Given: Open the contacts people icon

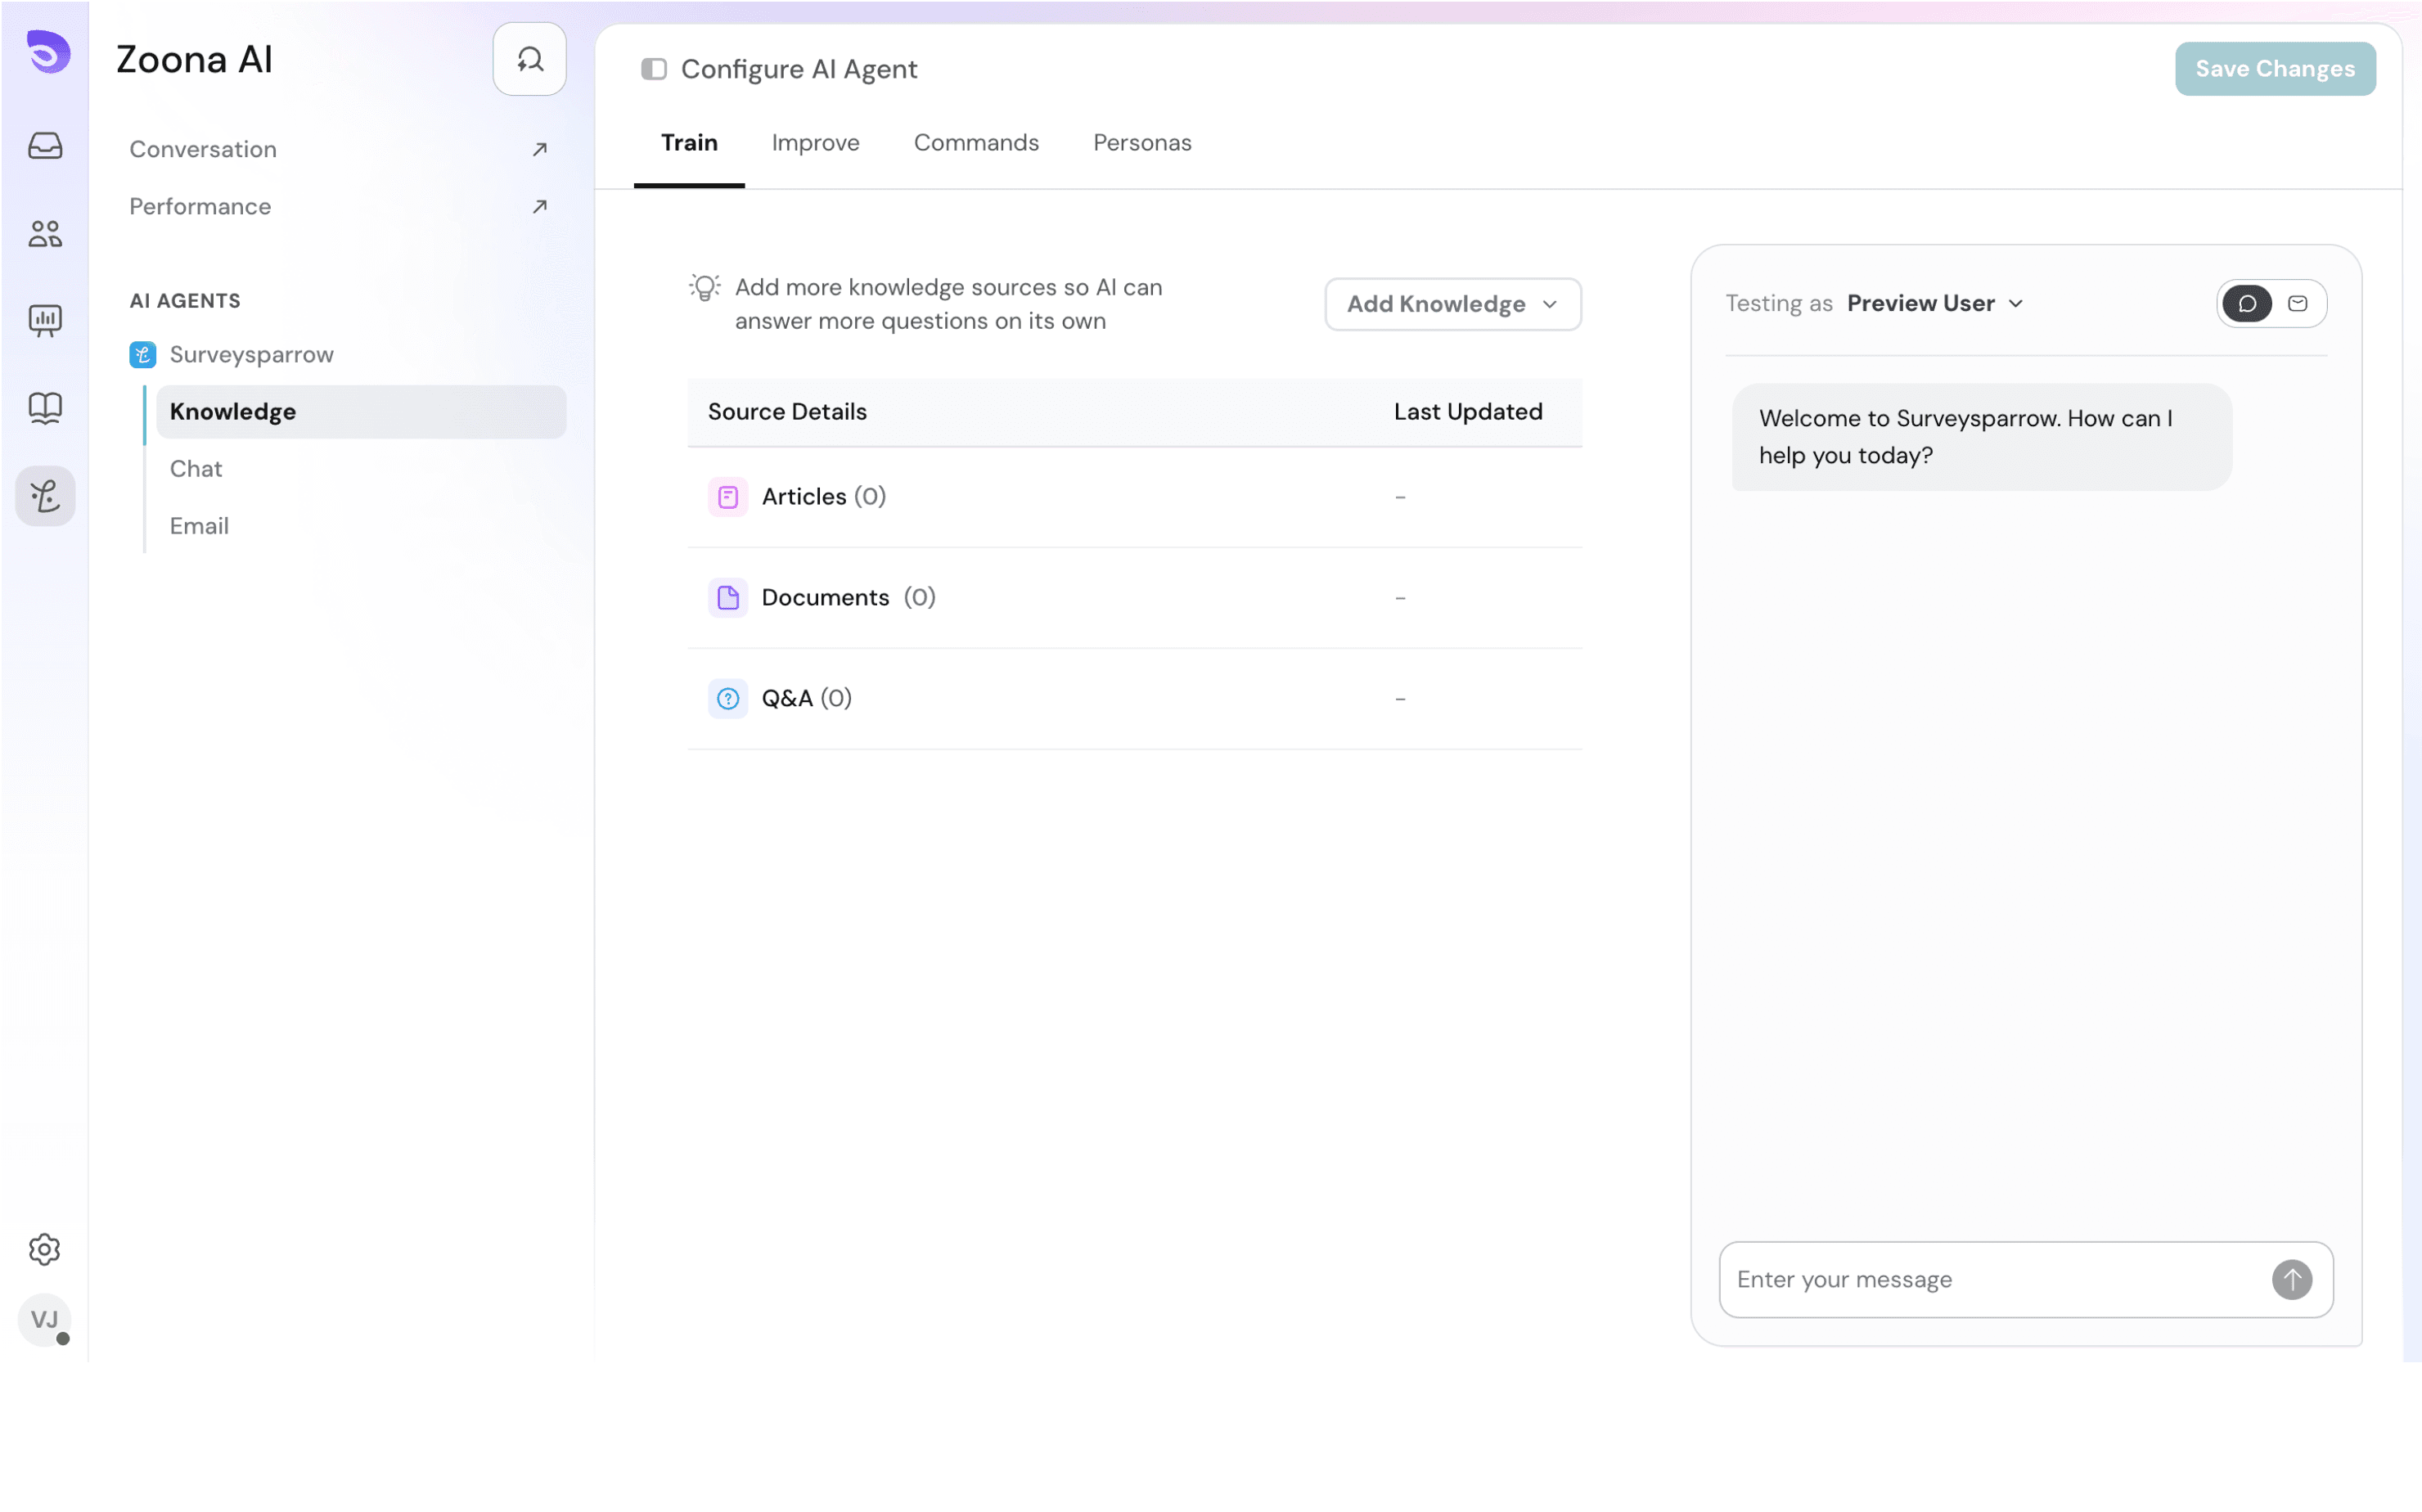Looking at the screenshot, I should click(x=45, y=234).
